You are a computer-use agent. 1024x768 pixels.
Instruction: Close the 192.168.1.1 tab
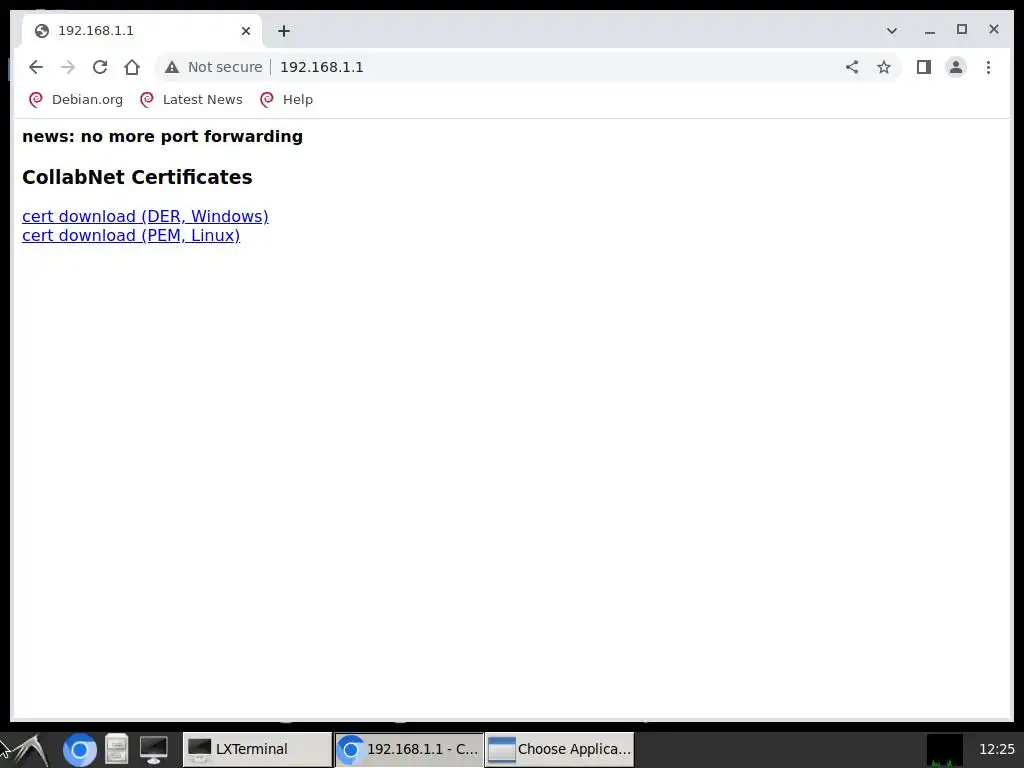click(246, 31)
